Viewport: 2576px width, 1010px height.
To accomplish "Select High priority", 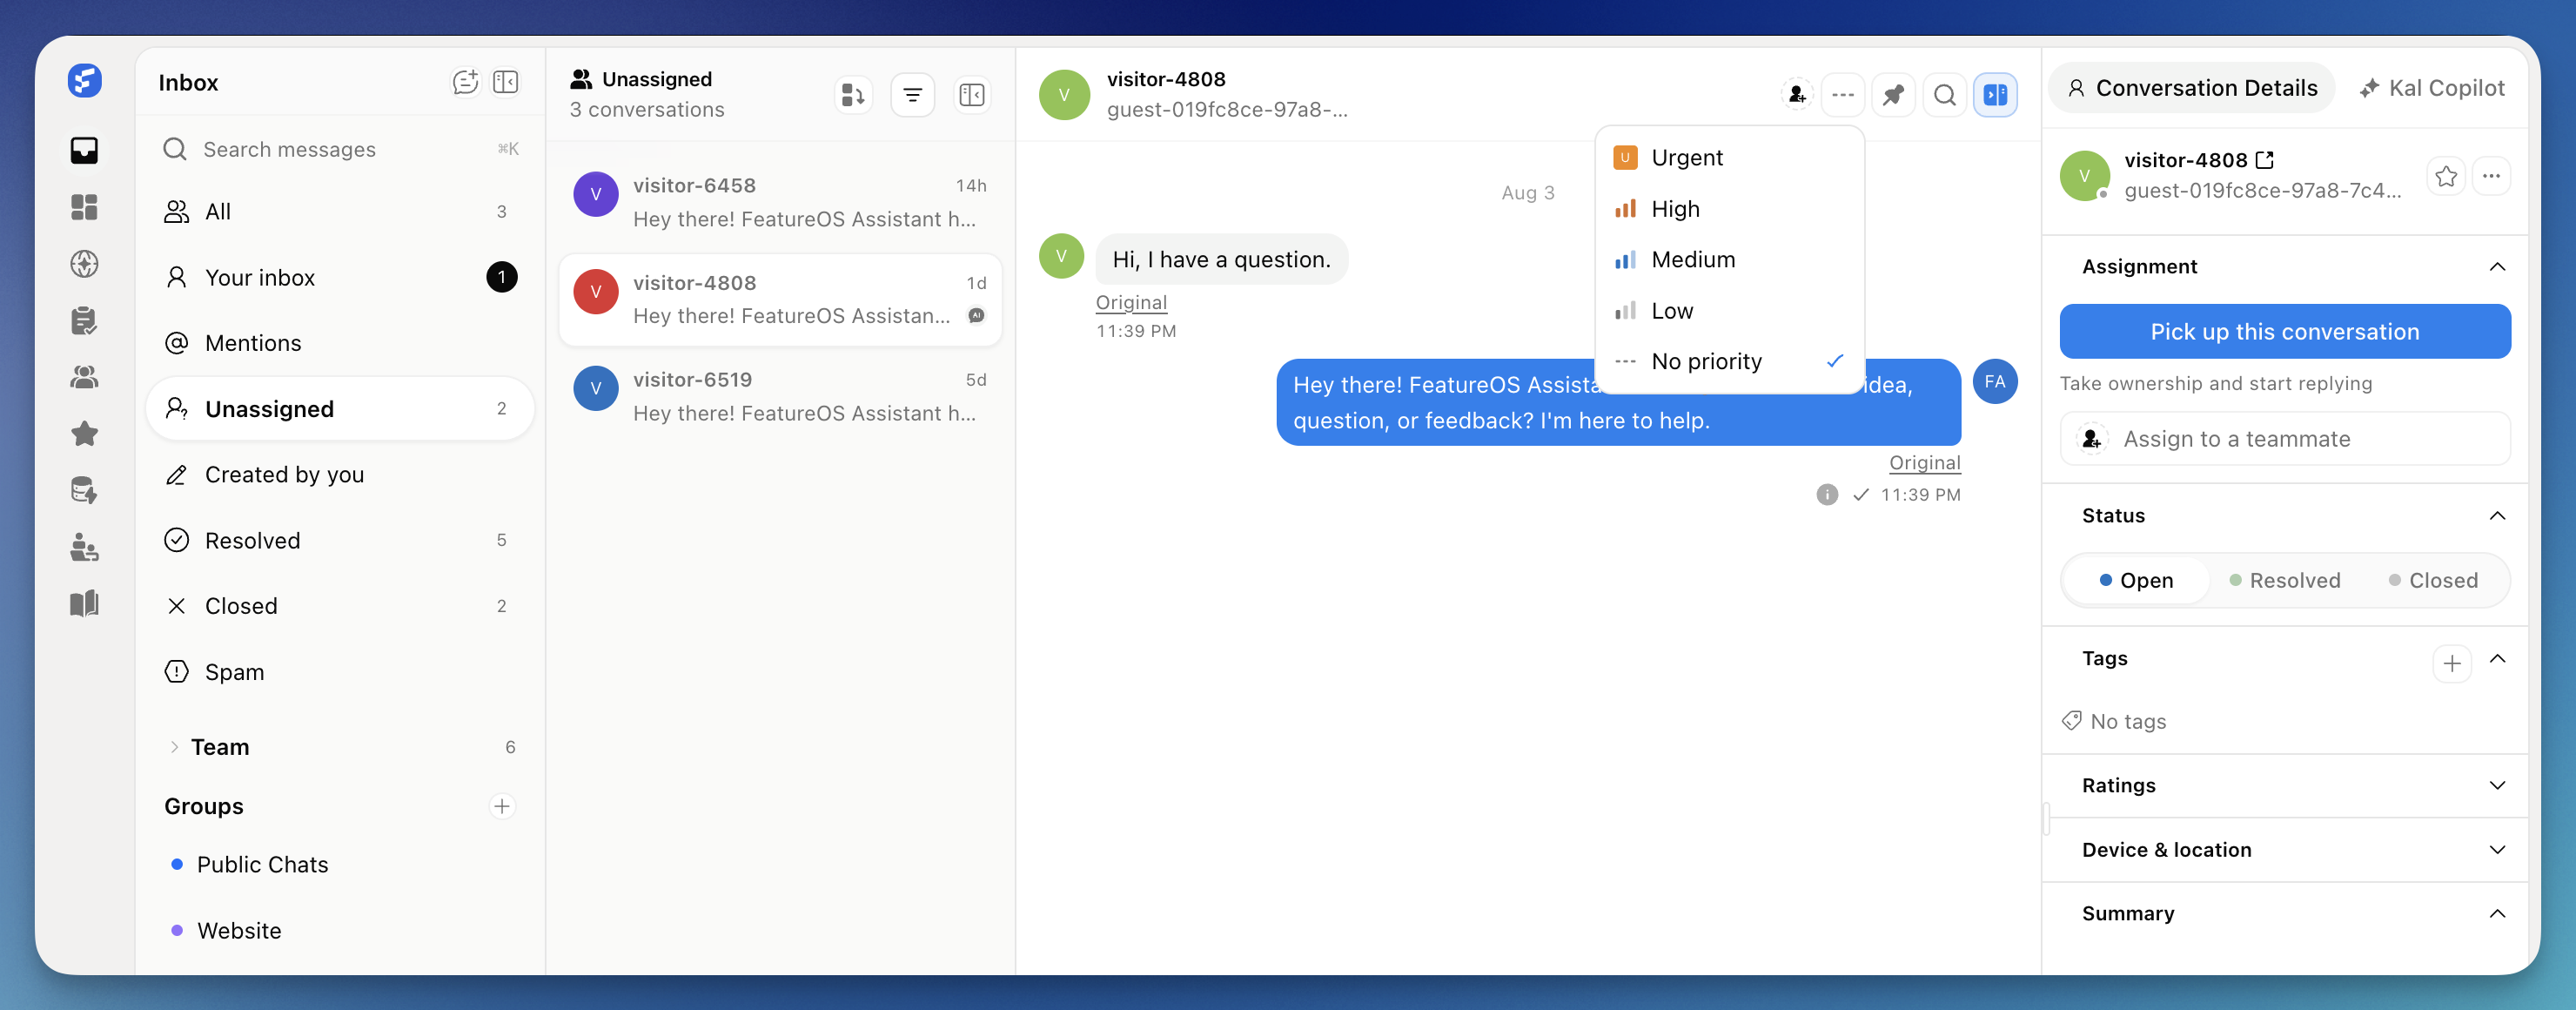I will tap(1730, 209).
